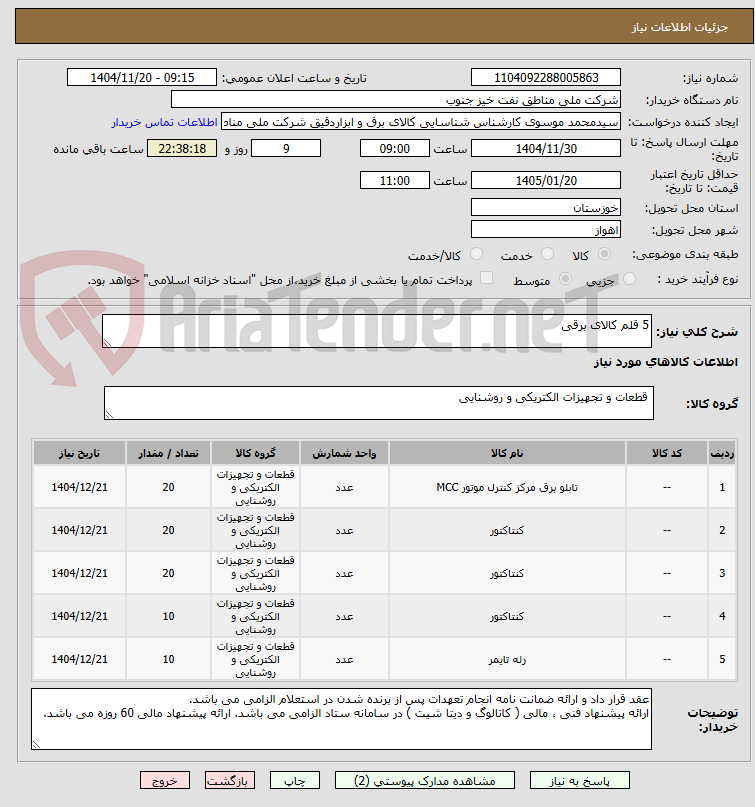Click the نام دستگاه خریدار field
This screenshot has width=755, height=807.
tap(395, 100)
